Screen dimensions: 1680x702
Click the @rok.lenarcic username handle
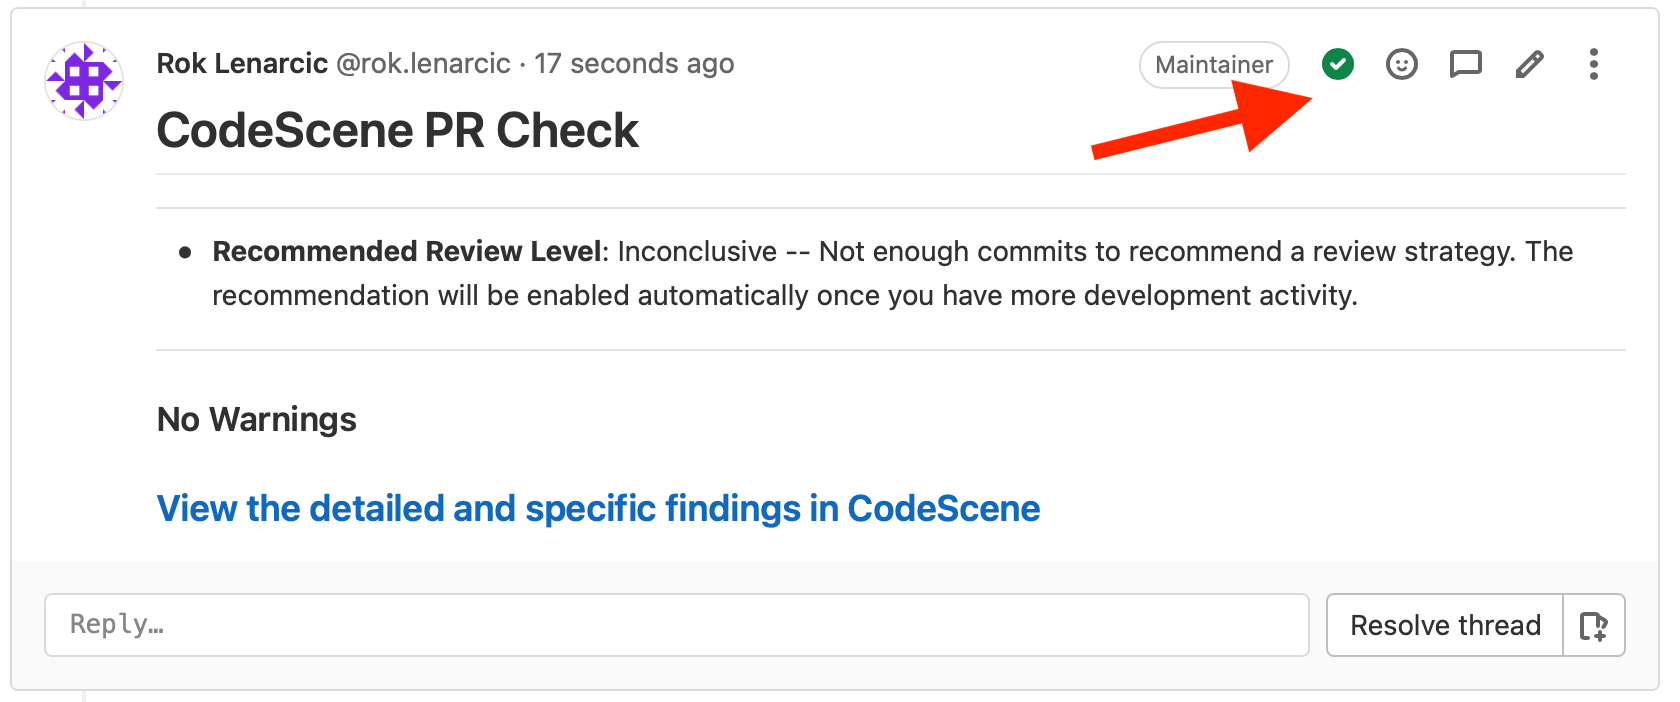(423, 63)
